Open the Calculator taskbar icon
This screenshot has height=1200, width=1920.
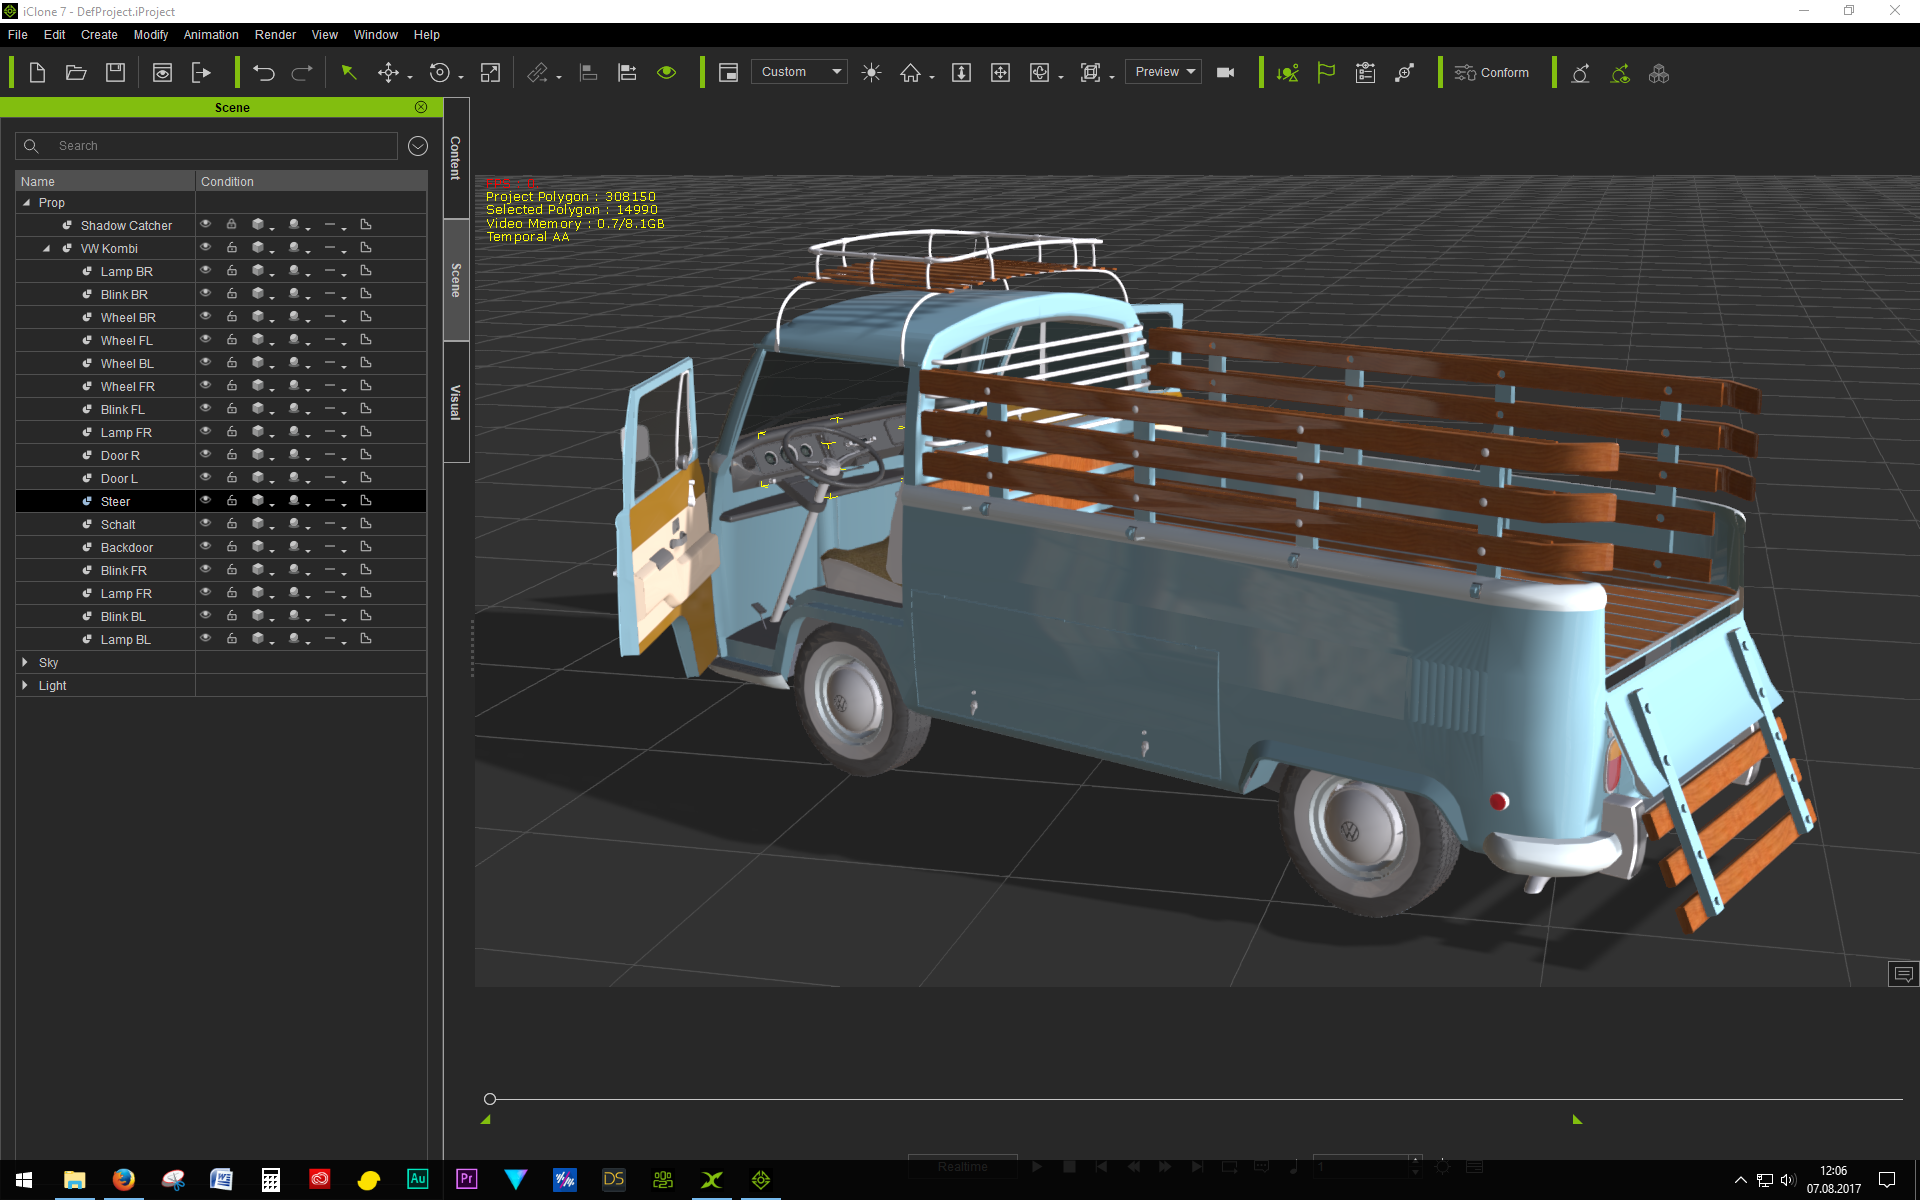[270, 1180]
